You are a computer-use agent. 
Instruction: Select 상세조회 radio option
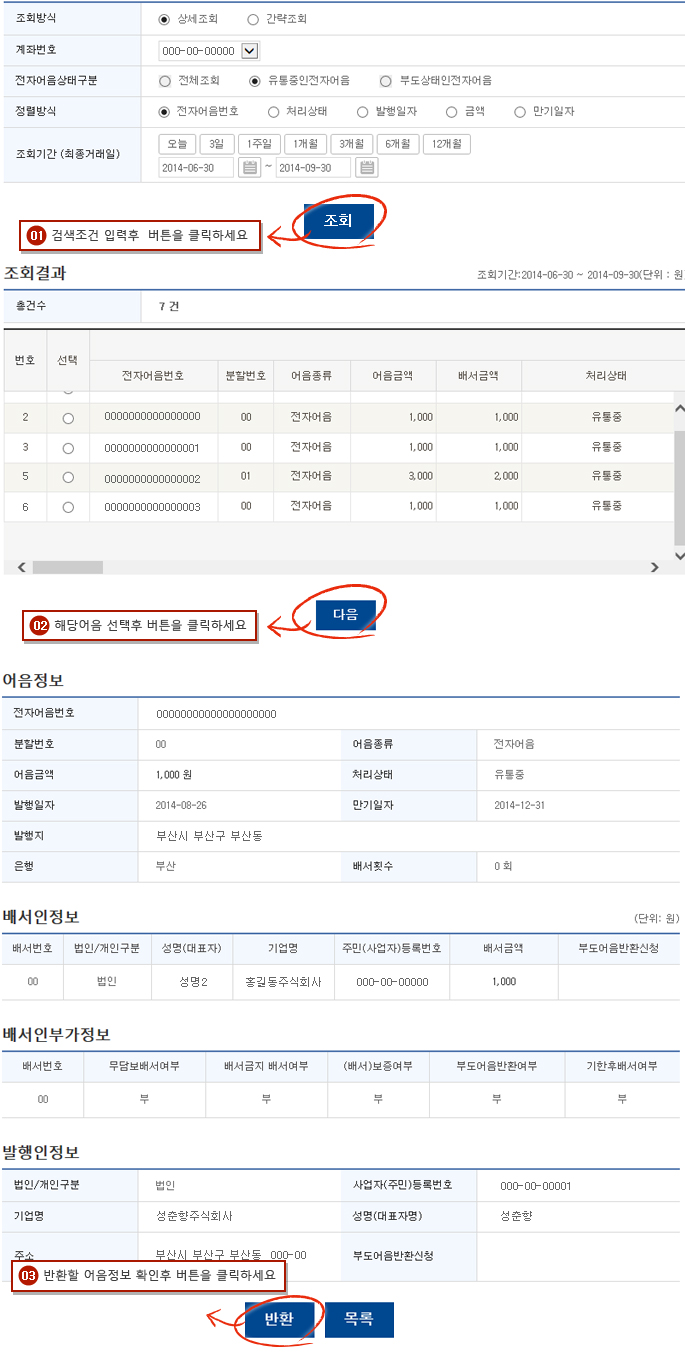(x=164, y=19)
